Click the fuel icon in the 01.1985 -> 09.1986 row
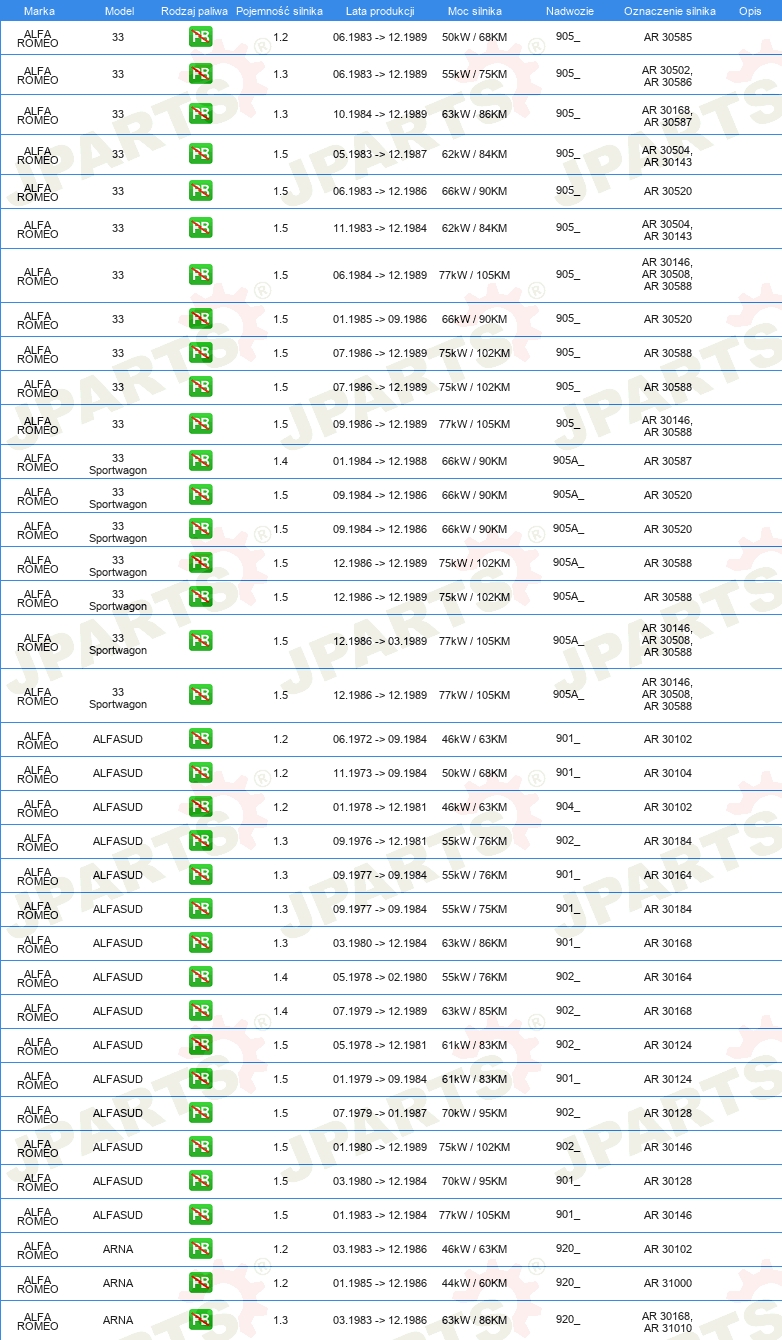 pyautogui.click(x=200, y=319)
